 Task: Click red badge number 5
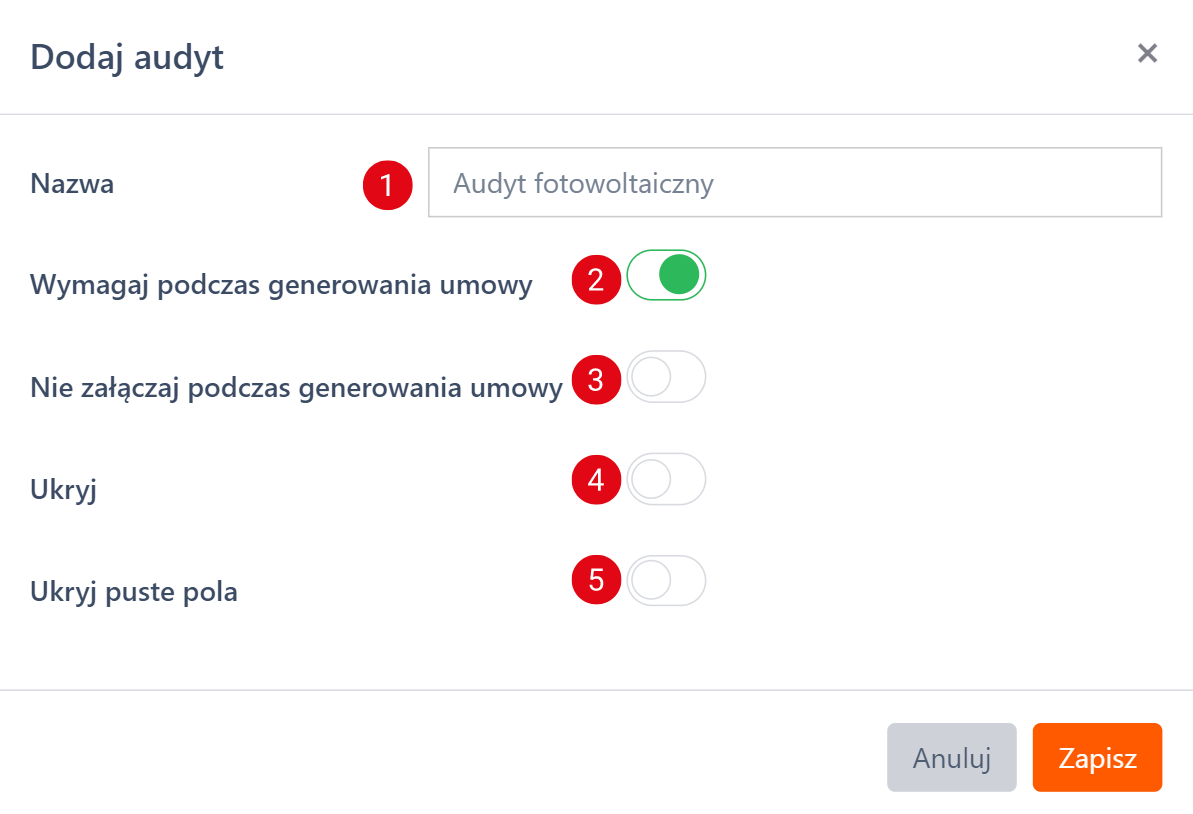tap(597, 581)
